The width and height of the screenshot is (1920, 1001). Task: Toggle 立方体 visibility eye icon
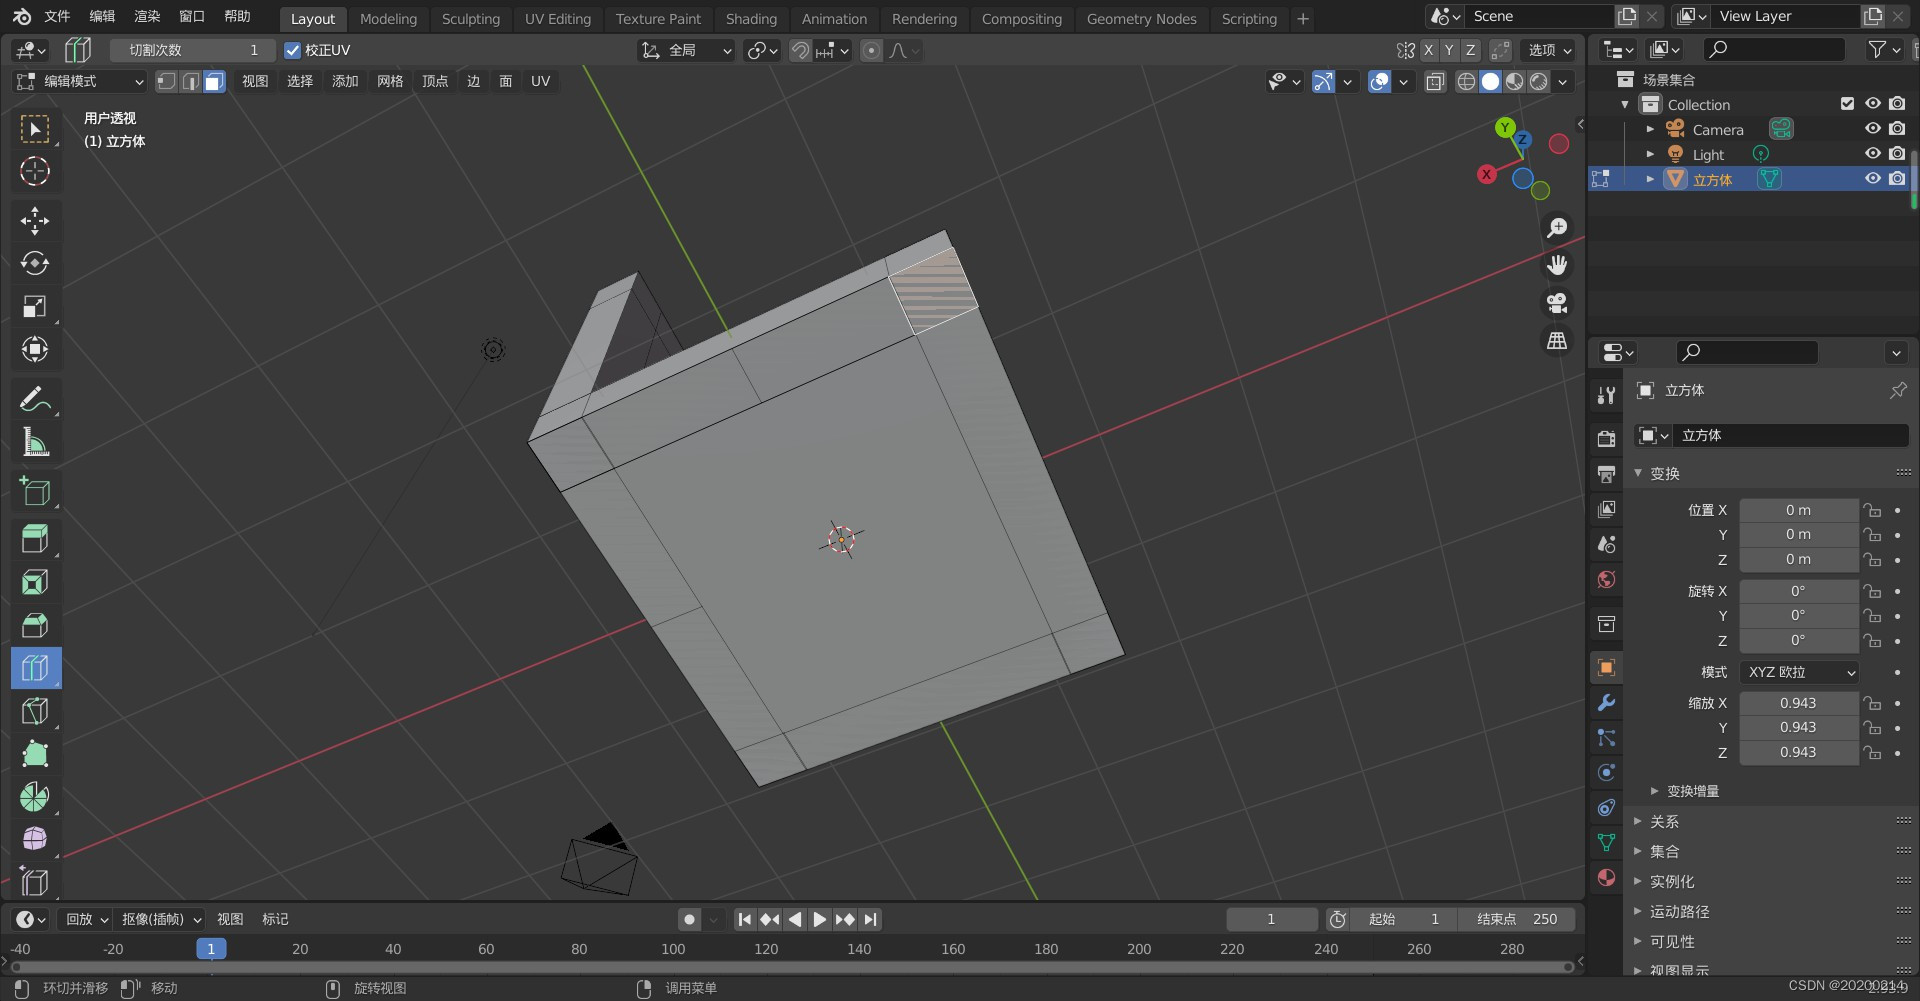(x=1873, y=178)
